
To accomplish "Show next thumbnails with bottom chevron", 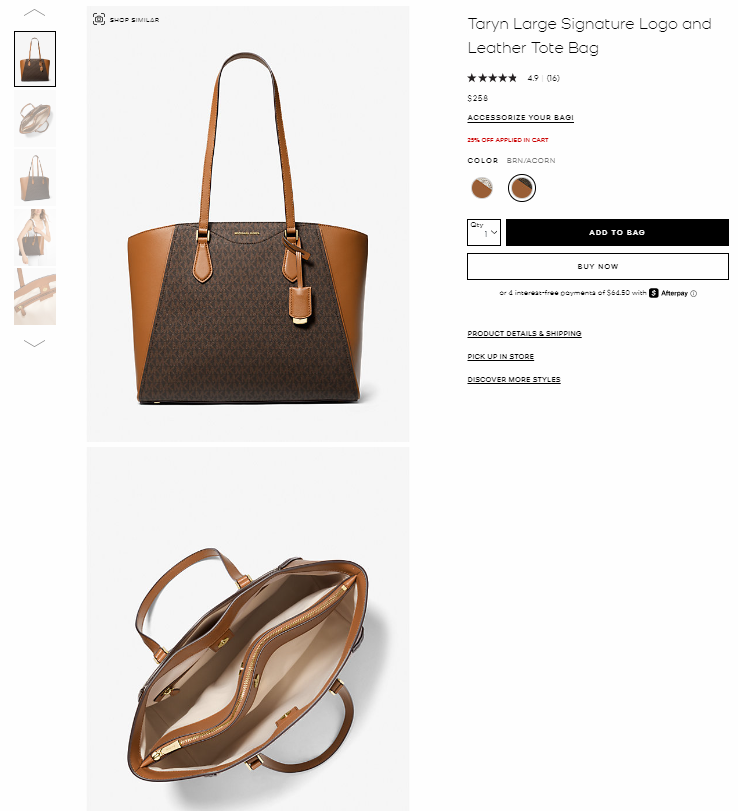I will coord(35,343).
